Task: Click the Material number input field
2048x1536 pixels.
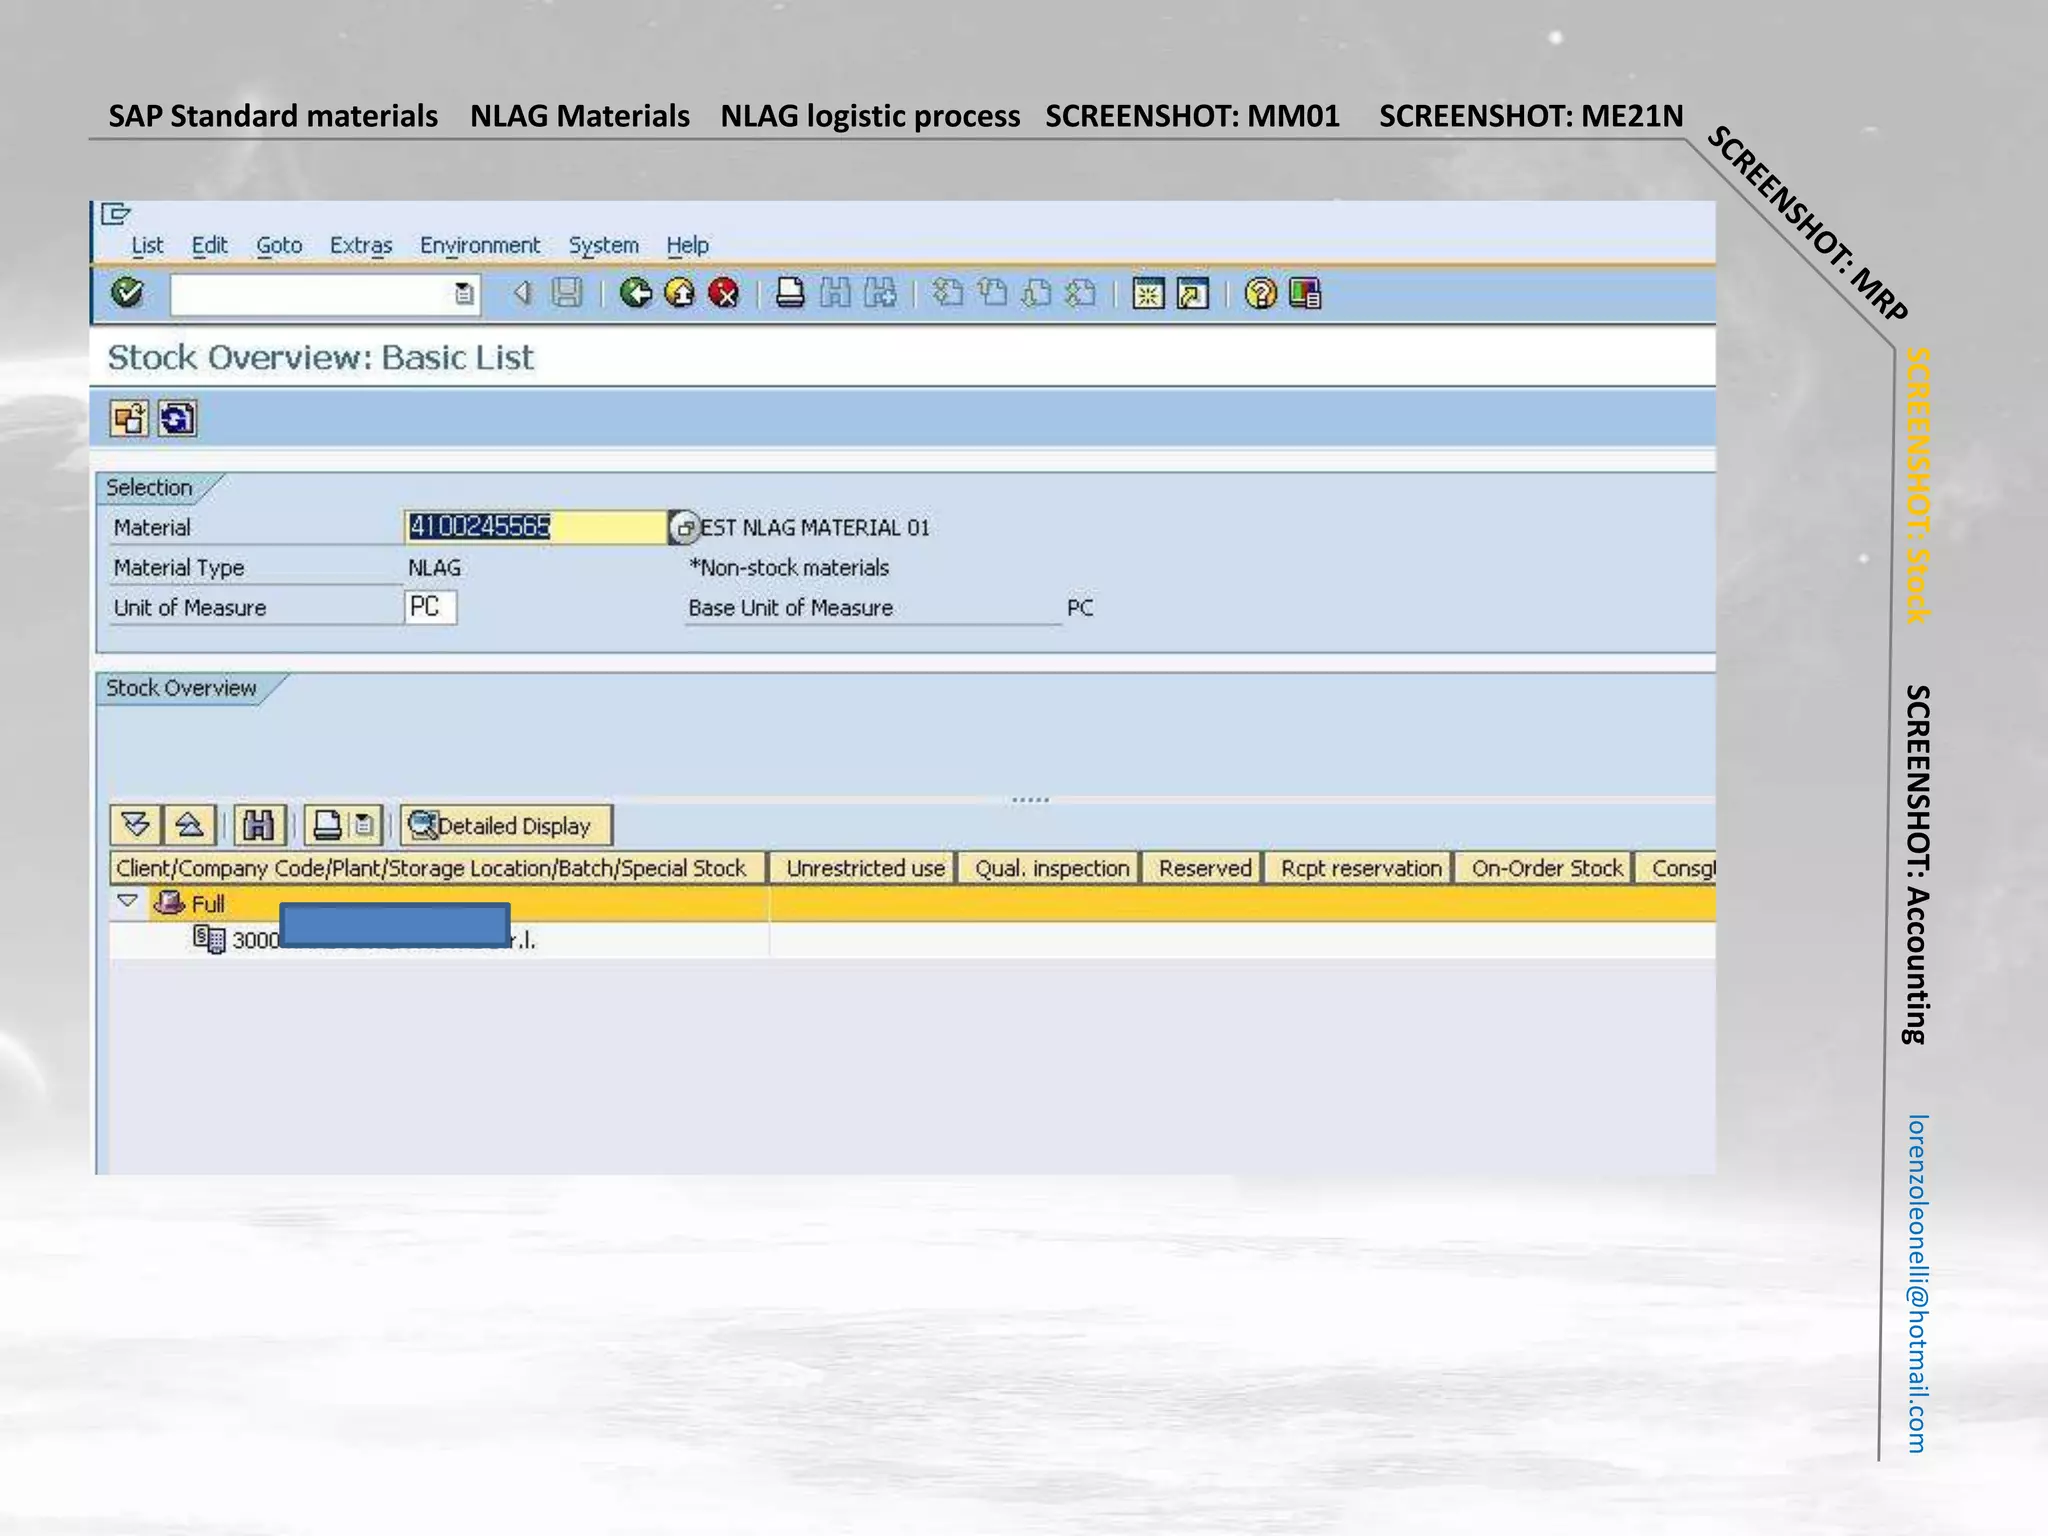Action: 536,527
